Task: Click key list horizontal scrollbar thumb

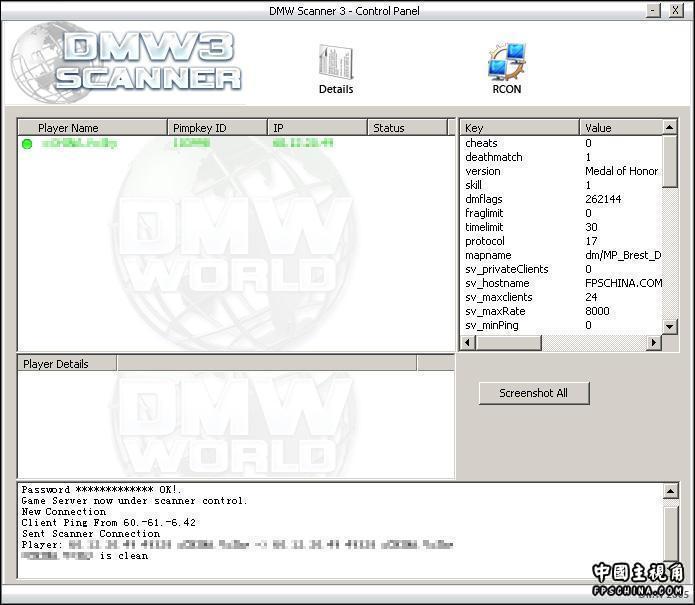Action: point(508,343)
